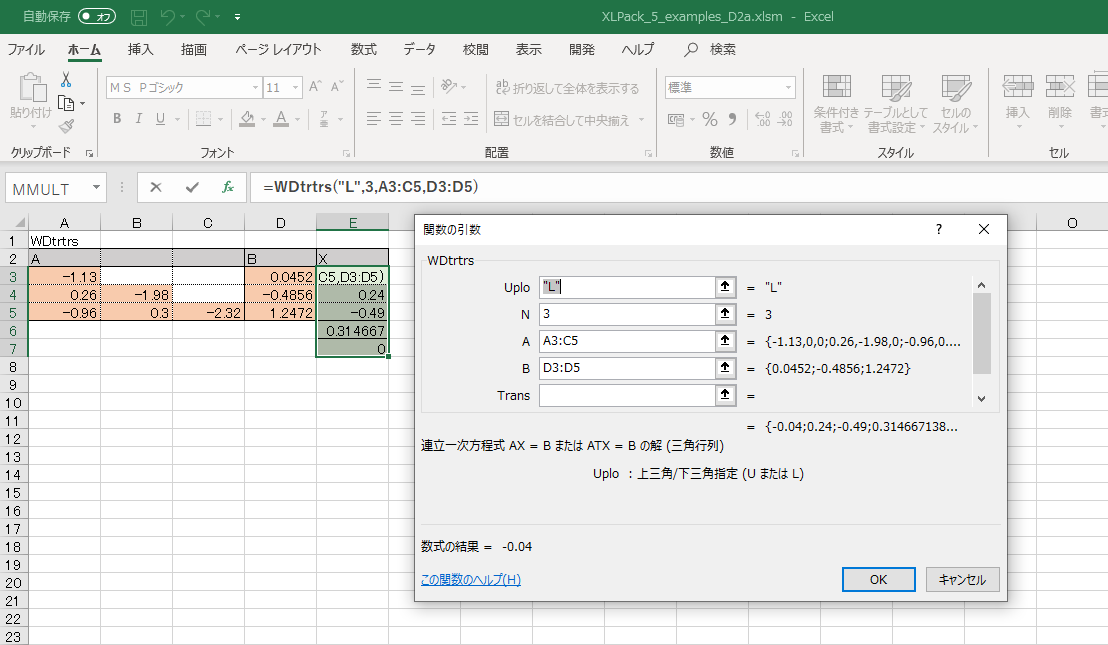This screenshot has width=1108, height=645.
Task: Toggle the AutoSave switch
Action: coord(96,17)
